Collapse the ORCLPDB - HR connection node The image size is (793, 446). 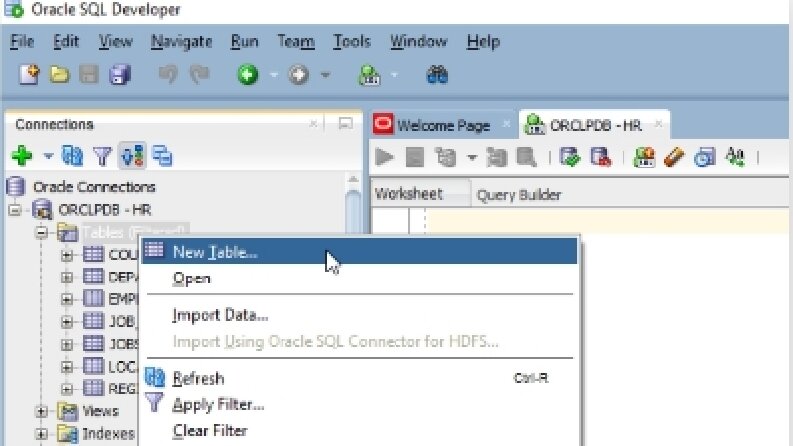pos(15,209)
